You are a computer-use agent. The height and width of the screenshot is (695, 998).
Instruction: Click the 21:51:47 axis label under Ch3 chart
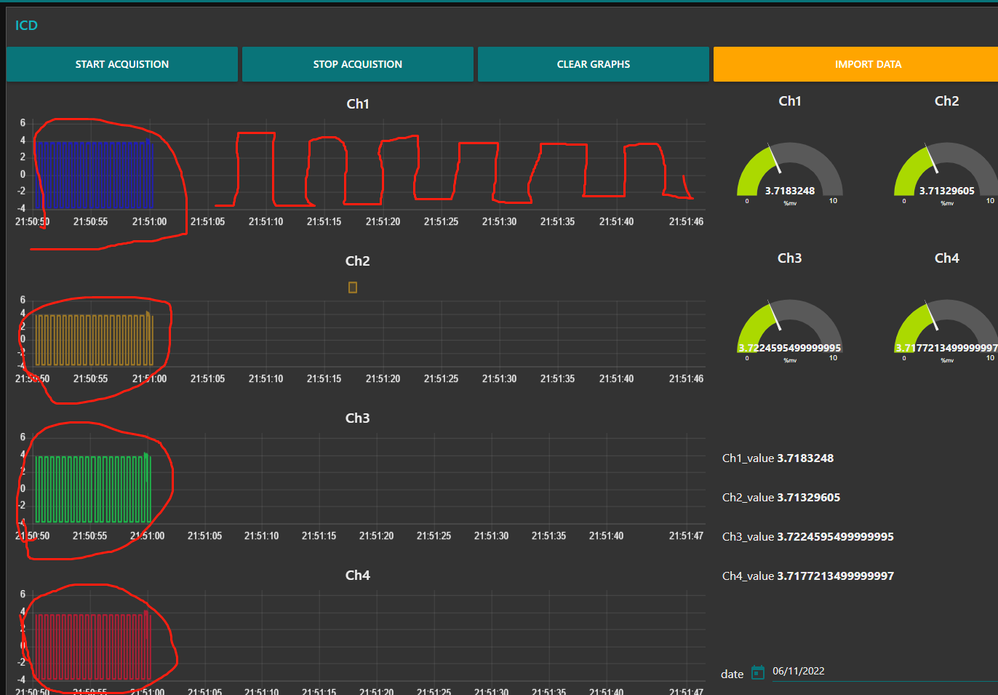(686, 537)
